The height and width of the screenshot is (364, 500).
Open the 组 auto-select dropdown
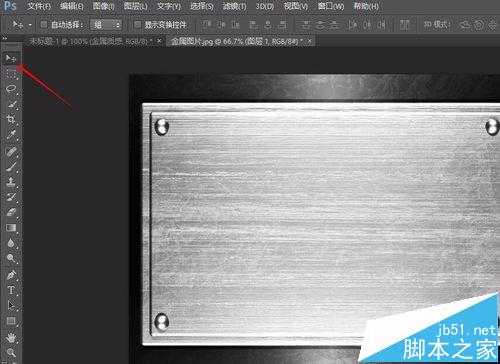coord(106,24)
